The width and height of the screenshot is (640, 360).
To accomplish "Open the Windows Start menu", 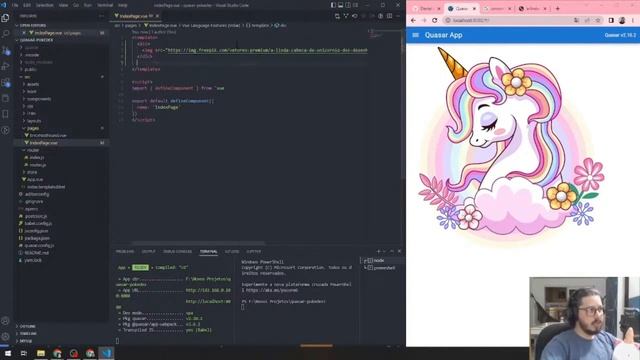I will tap(7, 353).
